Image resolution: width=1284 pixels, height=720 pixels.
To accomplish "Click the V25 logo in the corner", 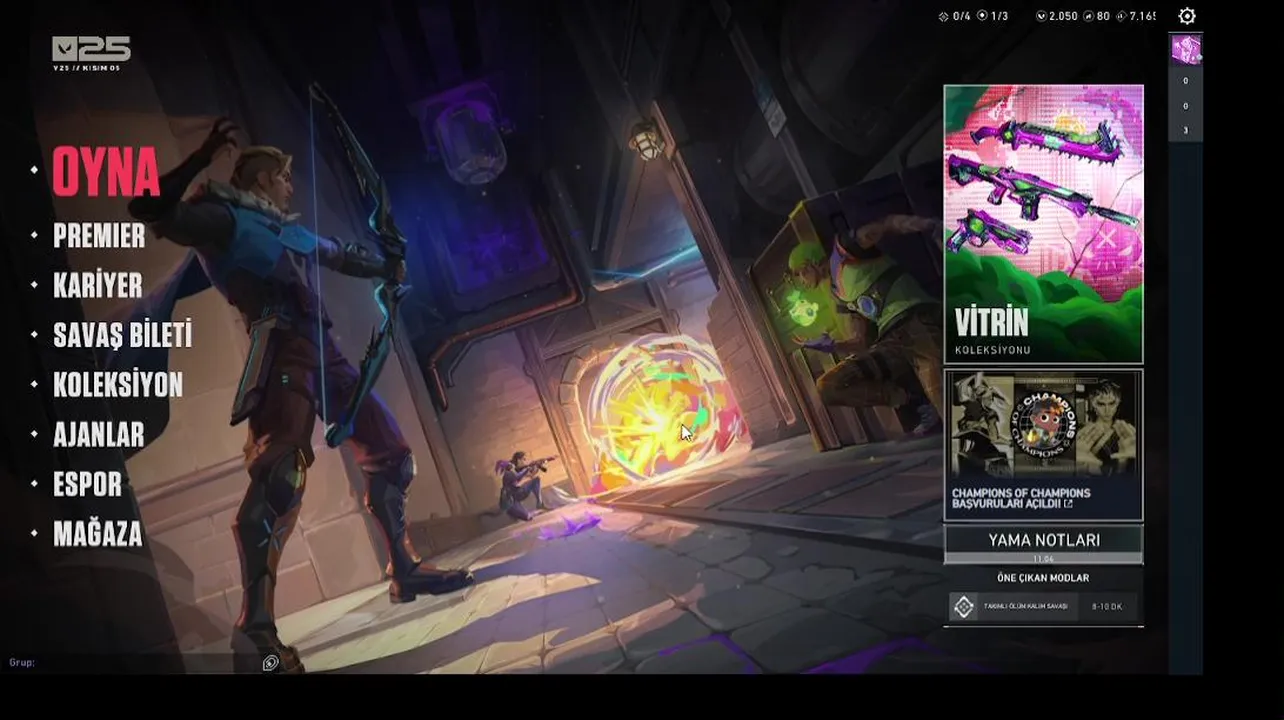I will click(x=91, y=49).
